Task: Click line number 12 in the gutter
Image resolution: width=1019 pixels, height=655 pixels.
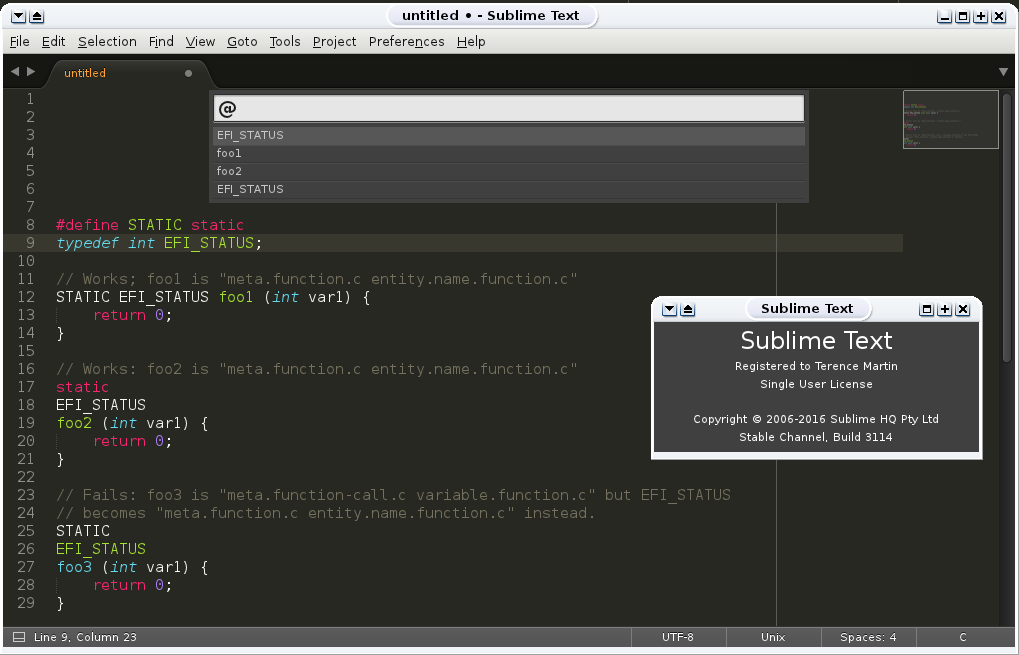Action: (x=25, y=297)
